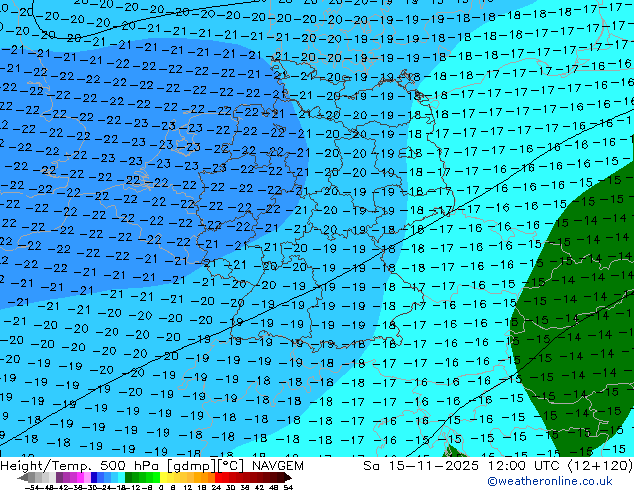
Task: Select the dark blue swatch at -30 on the legend
Action: click(94, 477)
